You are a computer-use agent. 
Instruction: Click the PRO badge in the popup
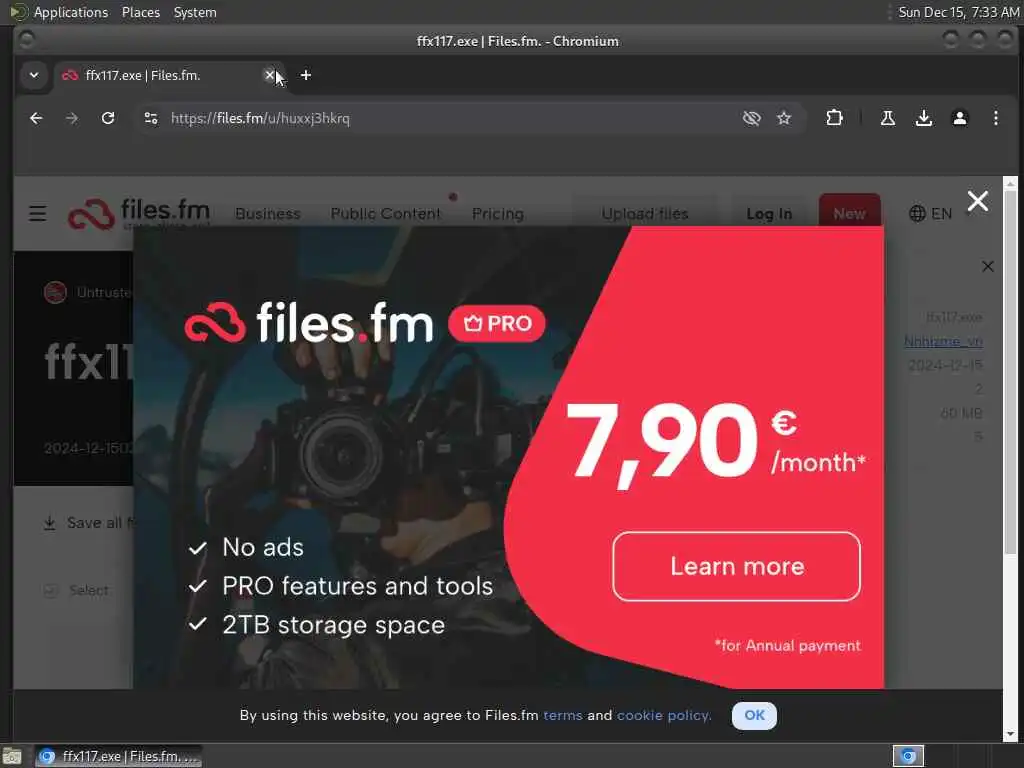(497, 323)
